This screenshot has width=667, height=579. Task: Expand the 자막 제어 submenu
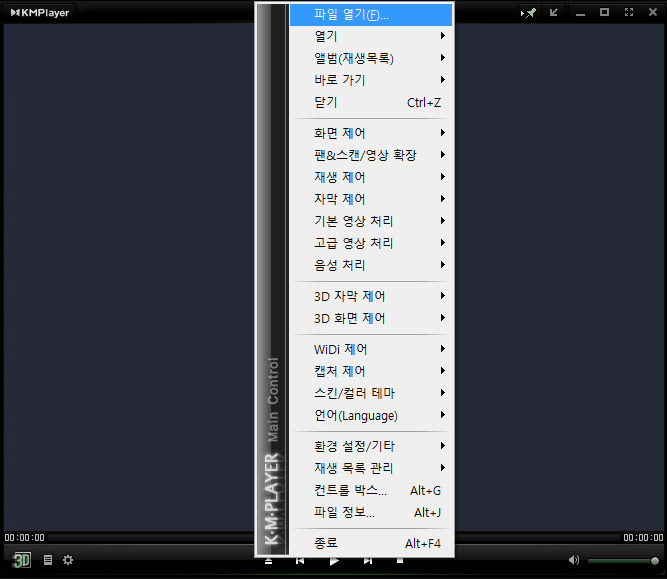371,199
